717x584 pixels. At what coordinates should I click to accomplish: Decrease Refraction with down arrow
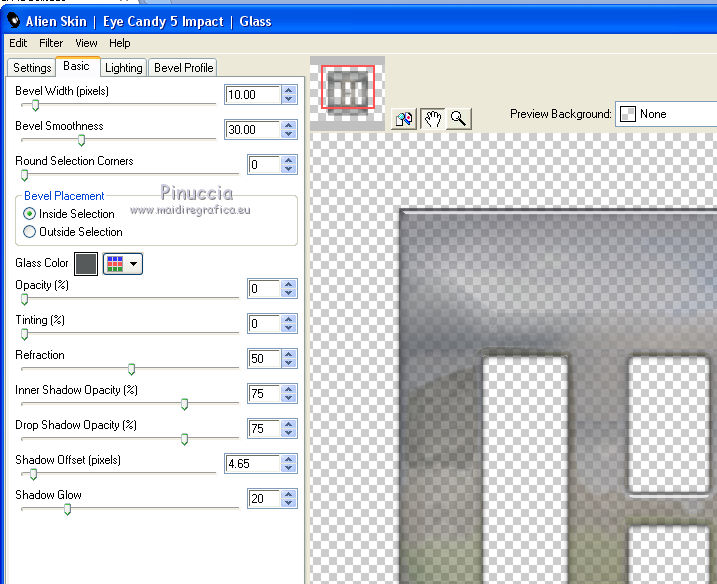tap(289, 363)
